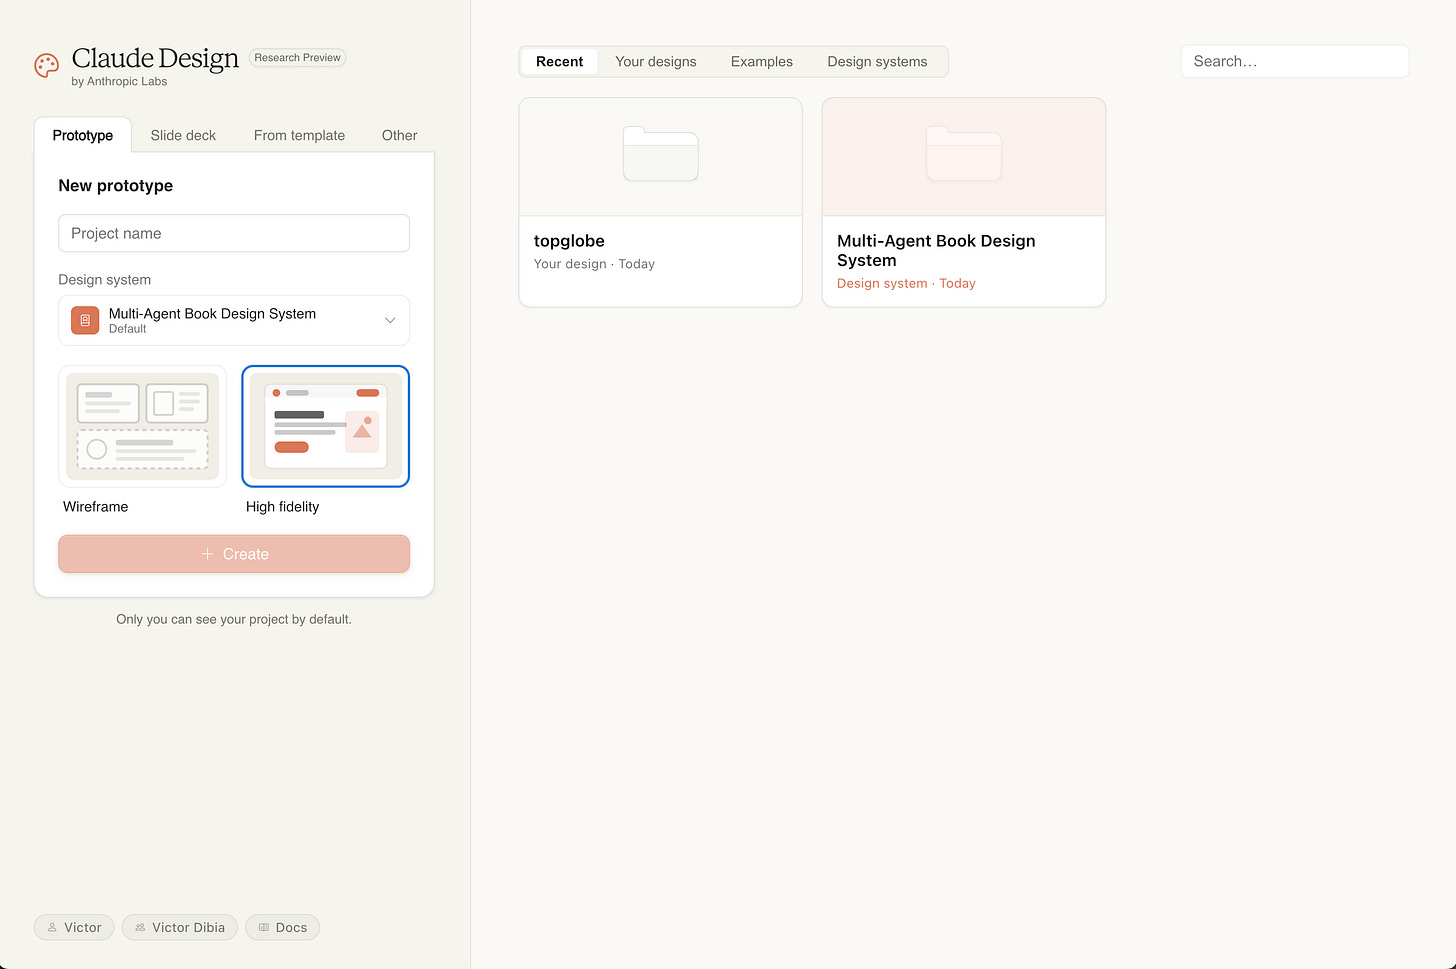Switch to the Prototype tab

pyautogui.click(x=83, y=135)
